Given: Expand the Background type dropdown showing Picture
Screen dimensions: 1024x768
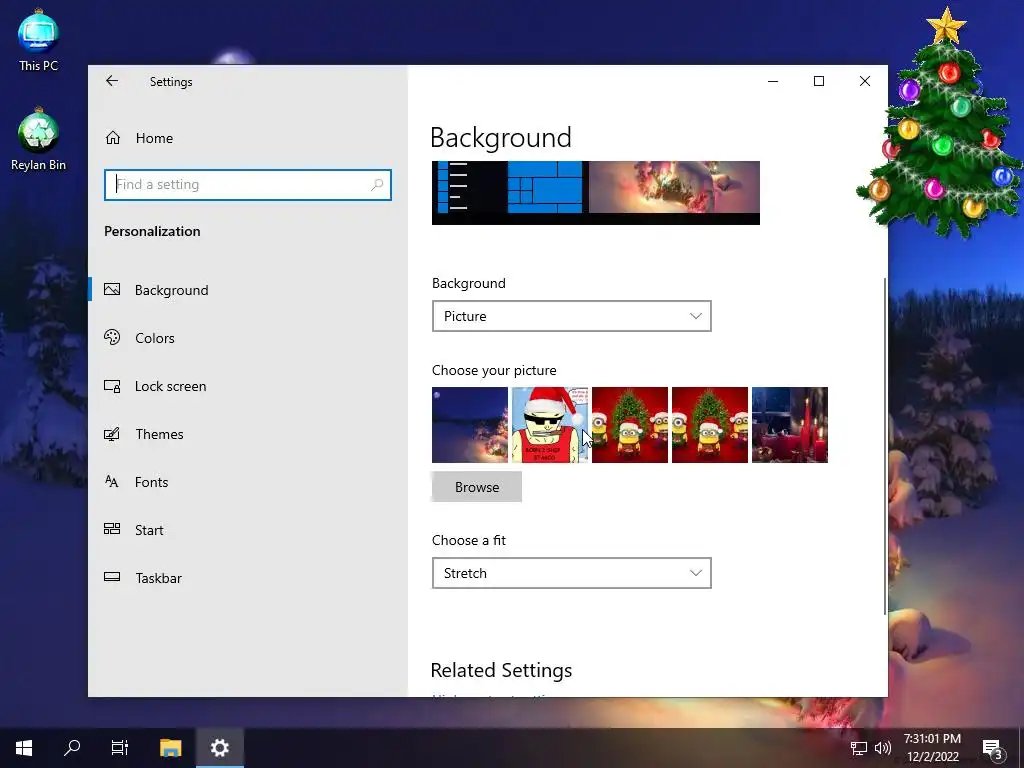Looking at the screenshot, I should coord(571,316).
